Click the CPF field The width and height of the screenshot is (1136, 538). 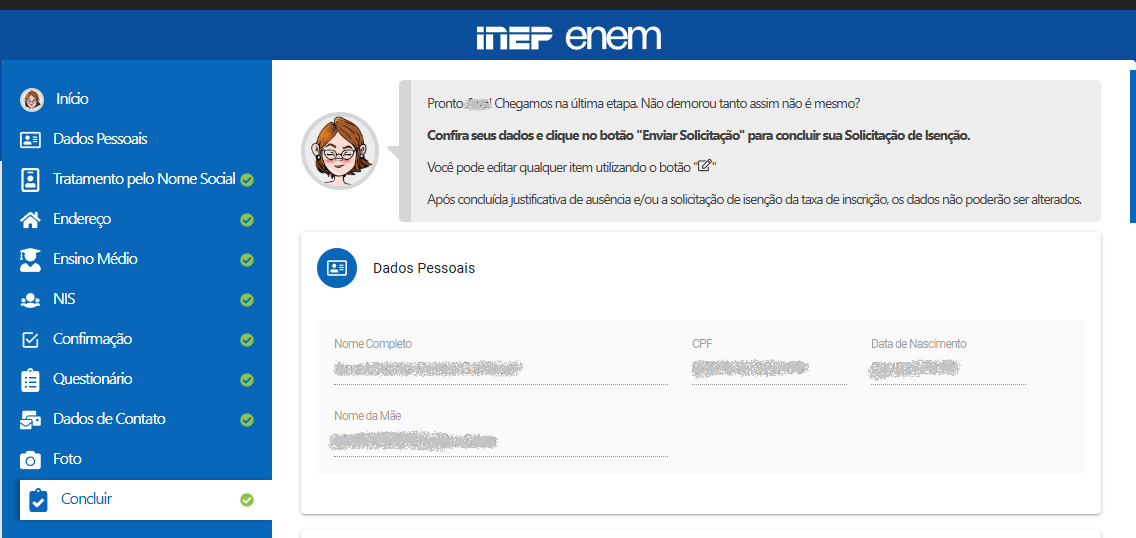pos(768,369)
